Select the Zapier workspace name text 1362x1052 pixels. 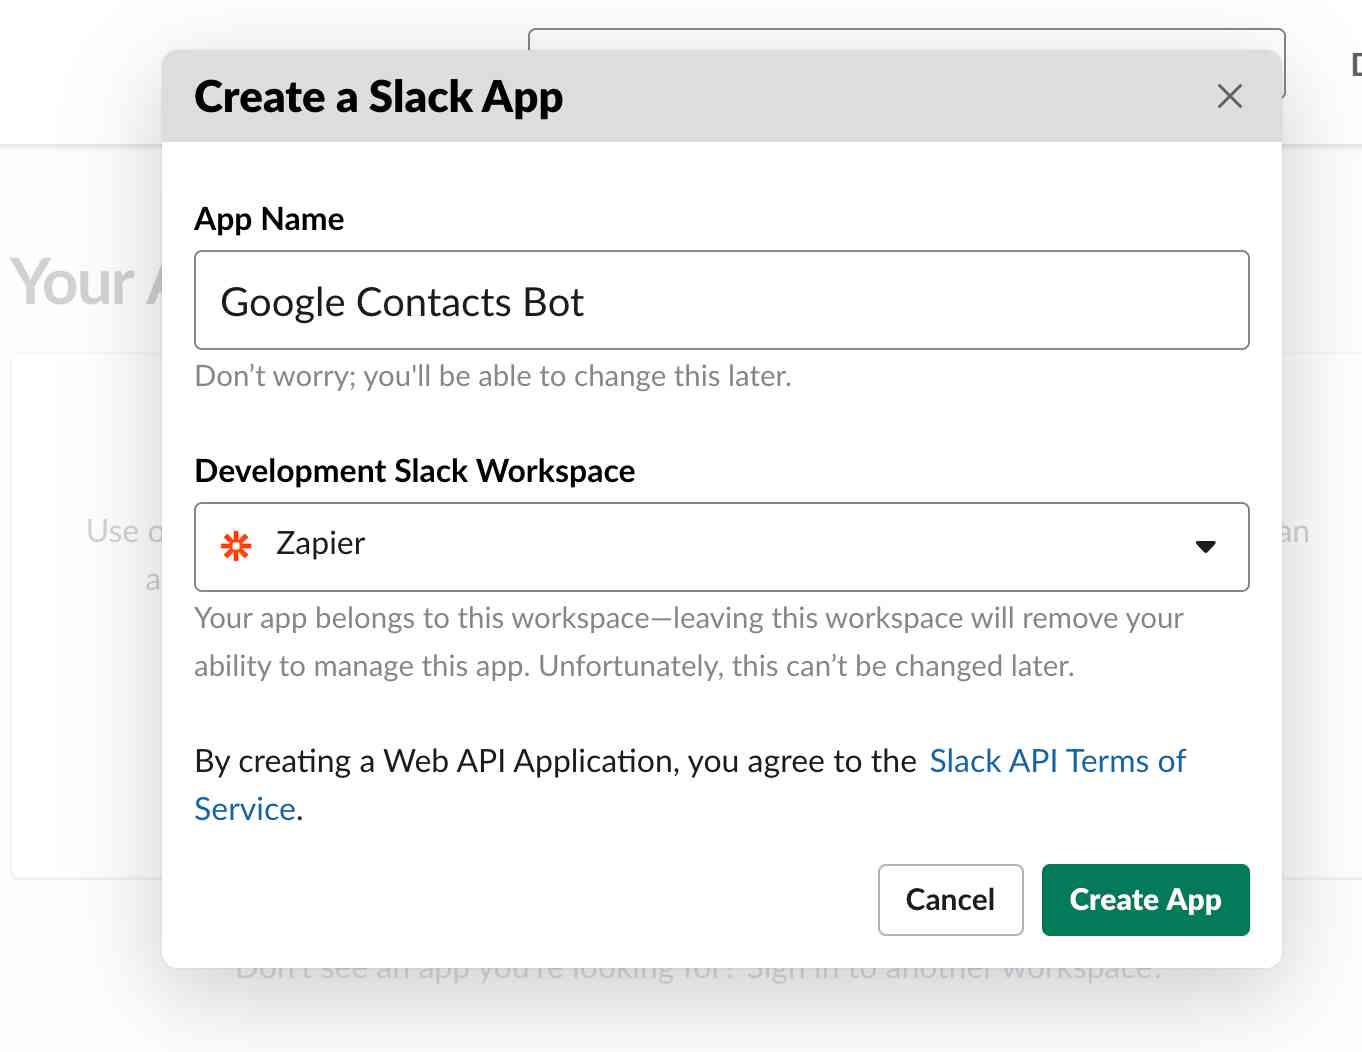(x=320, y=543)
